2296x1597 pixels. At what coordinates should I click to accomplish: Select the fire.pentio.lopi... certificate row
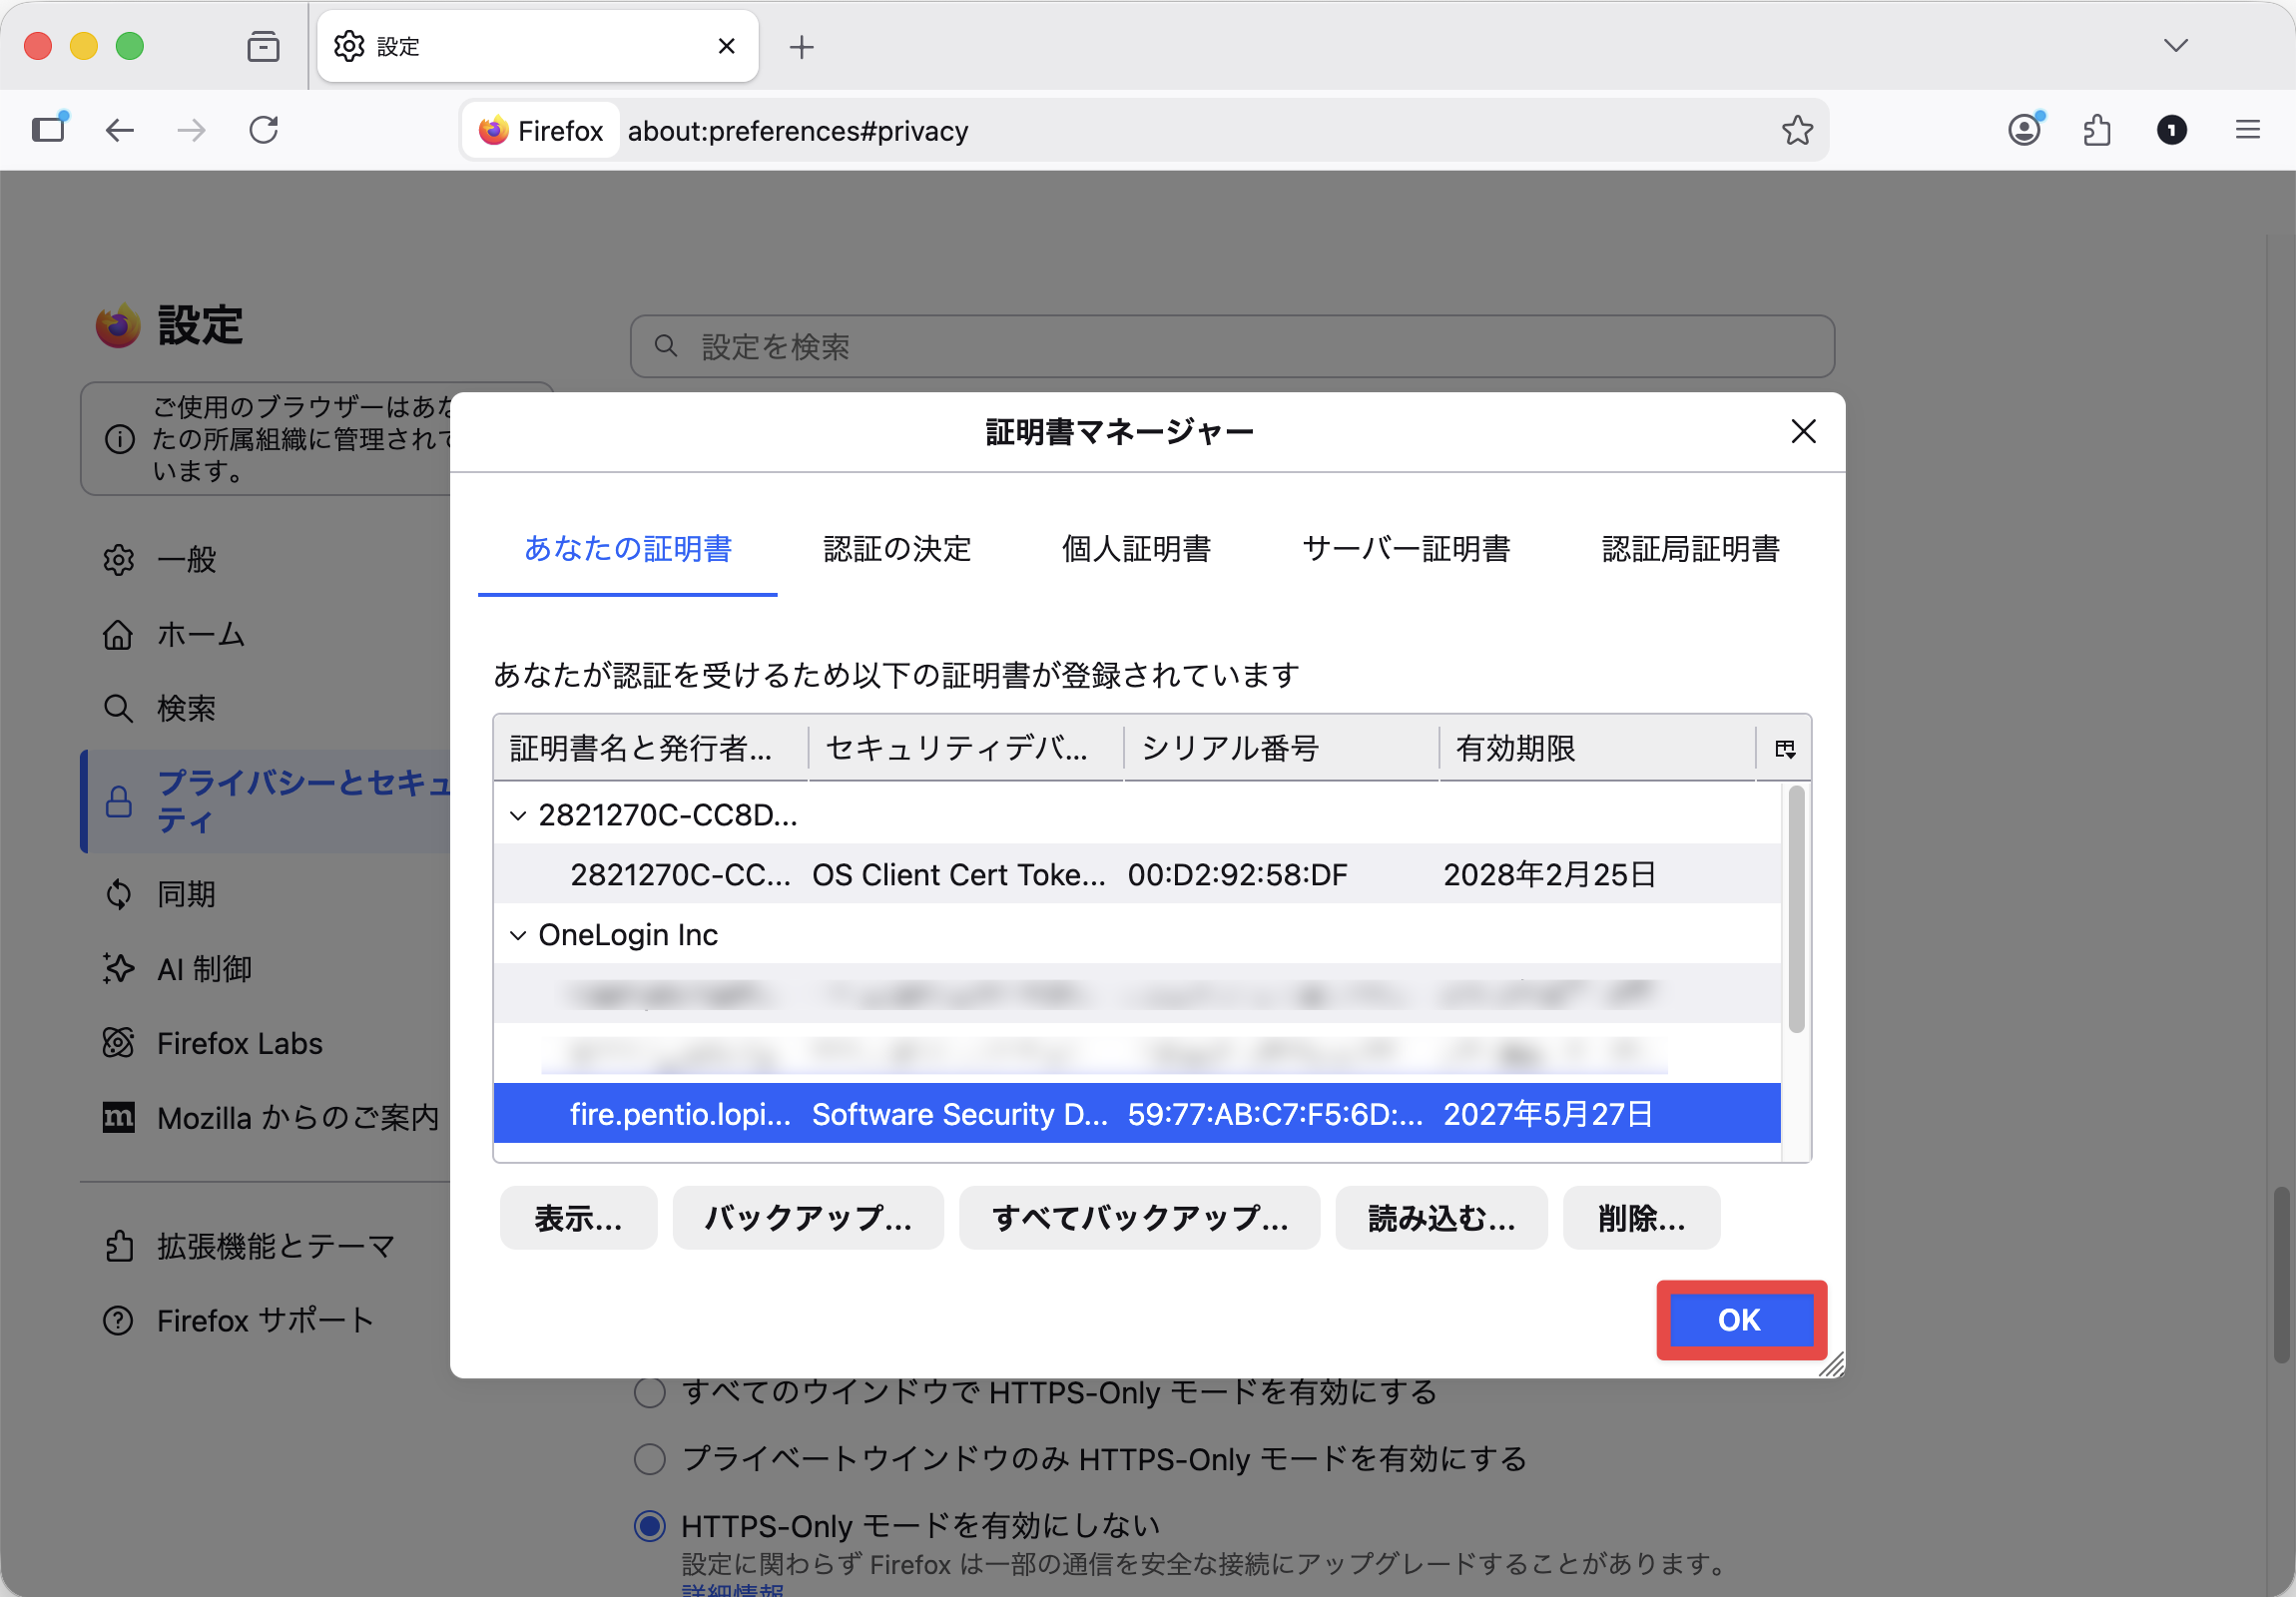point(1137,1114)
